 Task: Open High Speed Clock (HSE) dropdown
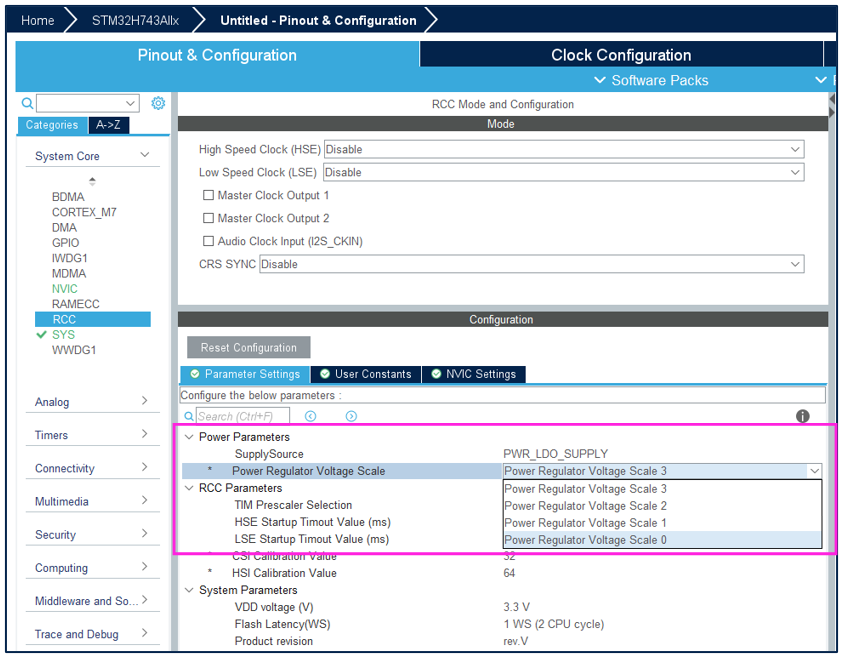(564, 149)
